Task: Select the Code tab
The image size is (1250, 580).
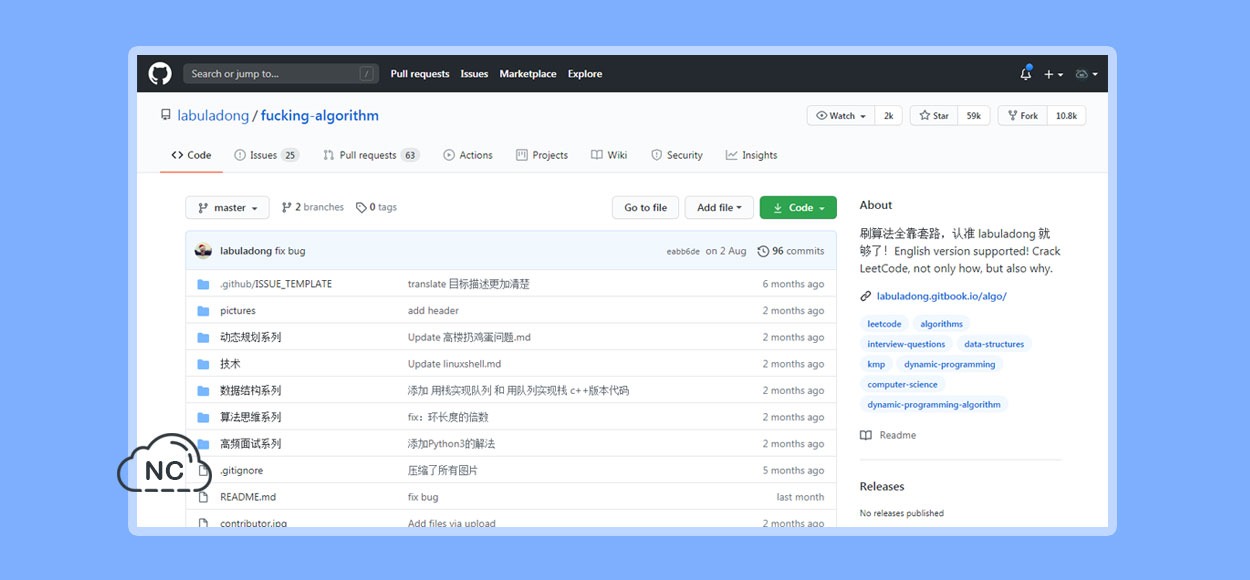Action: pyautogui.click(x=191, y=155)
